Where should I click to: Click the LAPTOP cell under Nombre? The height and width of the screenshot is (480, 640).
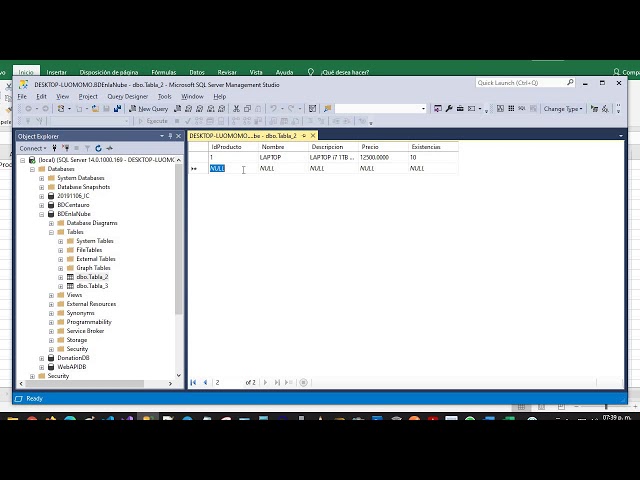tap(283, 158)
